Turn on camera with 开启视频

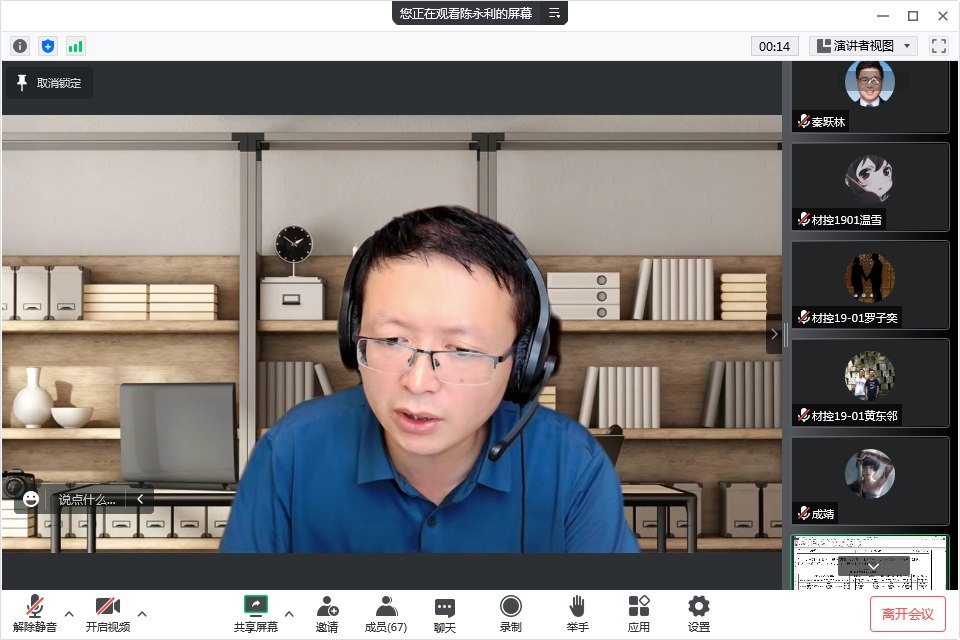click(107, 613)
